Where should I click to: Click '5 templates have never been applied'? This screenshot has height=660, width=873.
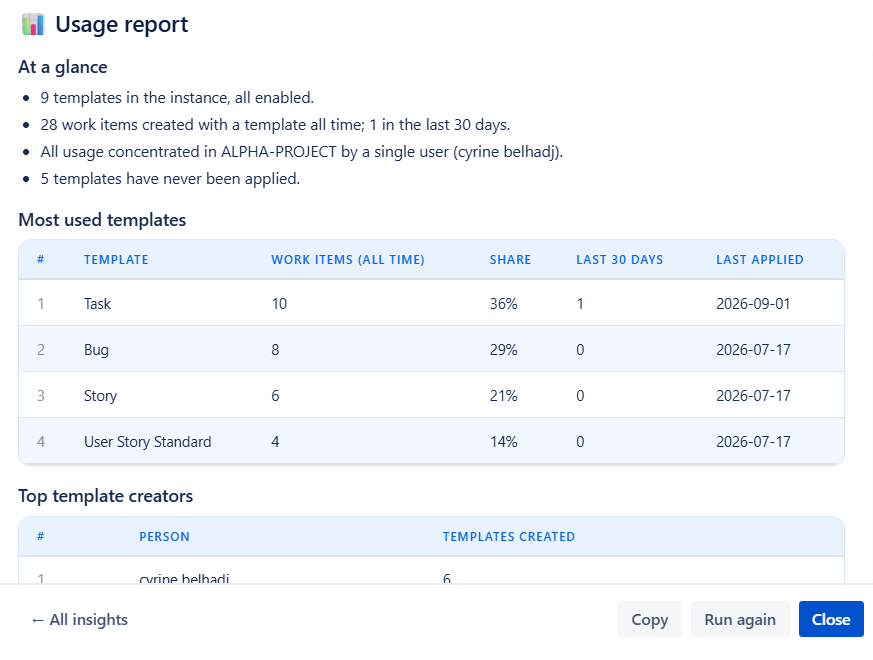(170, 179)
